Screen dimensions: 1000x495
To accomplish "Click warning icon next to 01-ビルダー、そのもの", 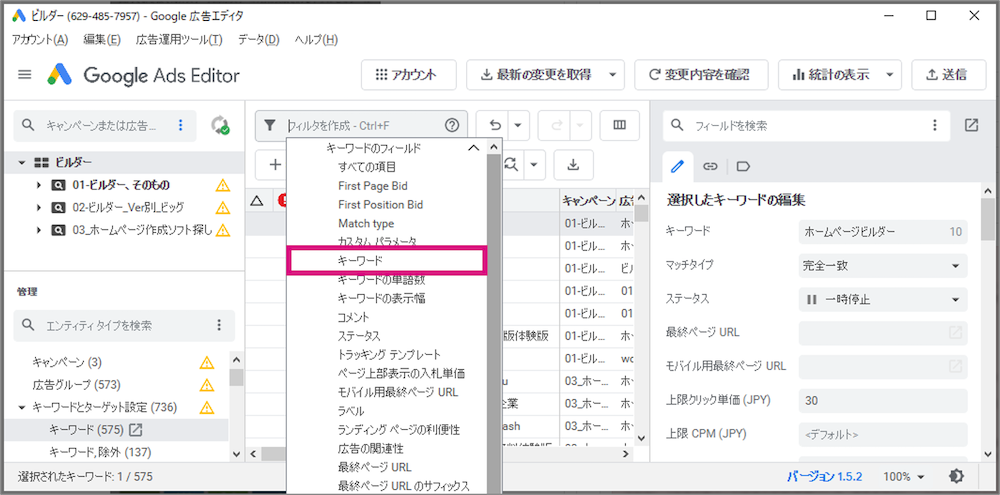I will pos(222,186).
